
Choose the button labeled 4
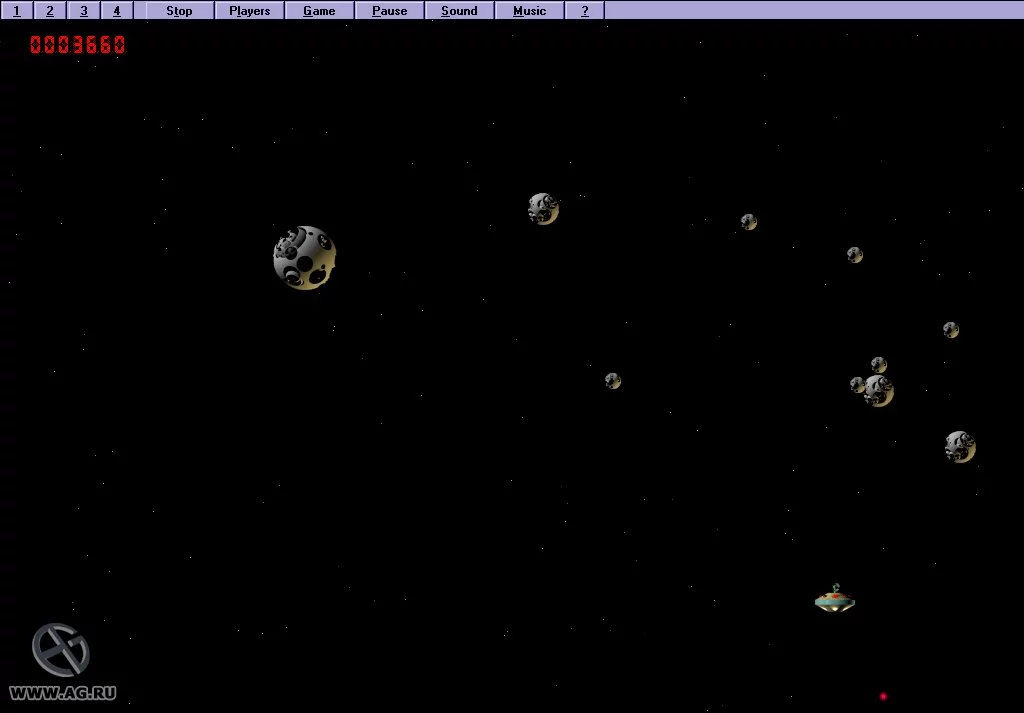pyautogui.click(x=117, y=10)
